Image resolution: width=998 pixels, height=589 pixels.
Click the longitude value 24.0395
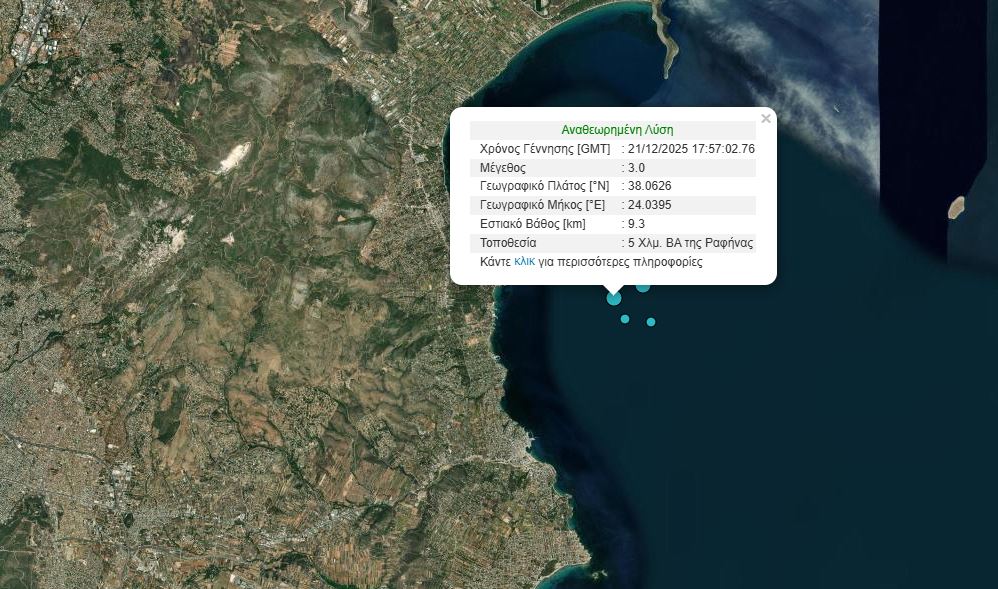649,205
